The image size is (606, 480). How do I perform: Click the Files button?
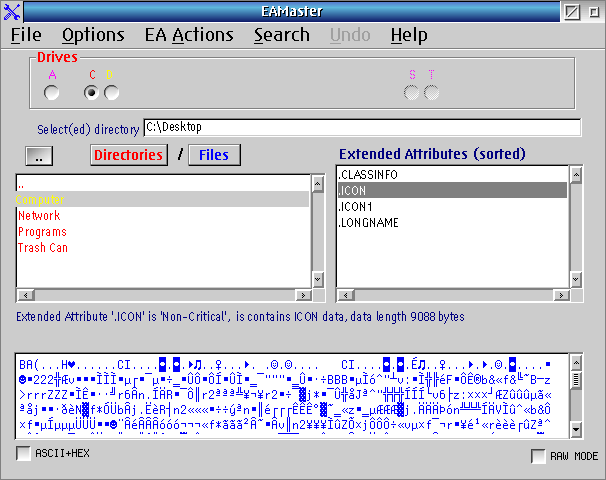(214, 155)
